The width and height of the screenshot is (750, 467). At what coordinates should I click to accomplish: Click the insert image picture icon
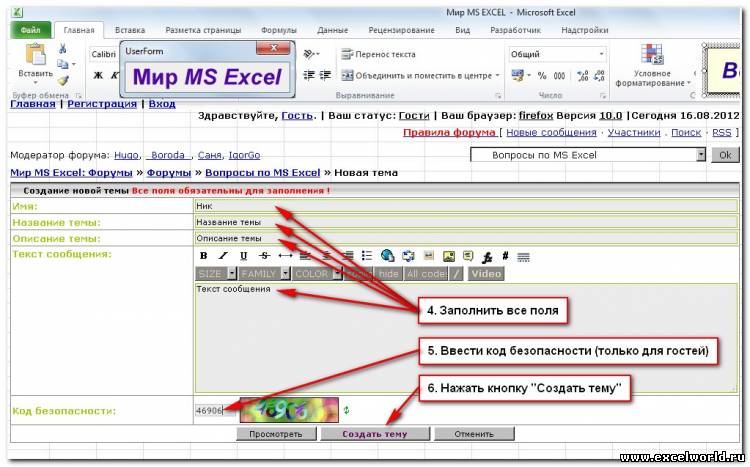click(449, 256)
